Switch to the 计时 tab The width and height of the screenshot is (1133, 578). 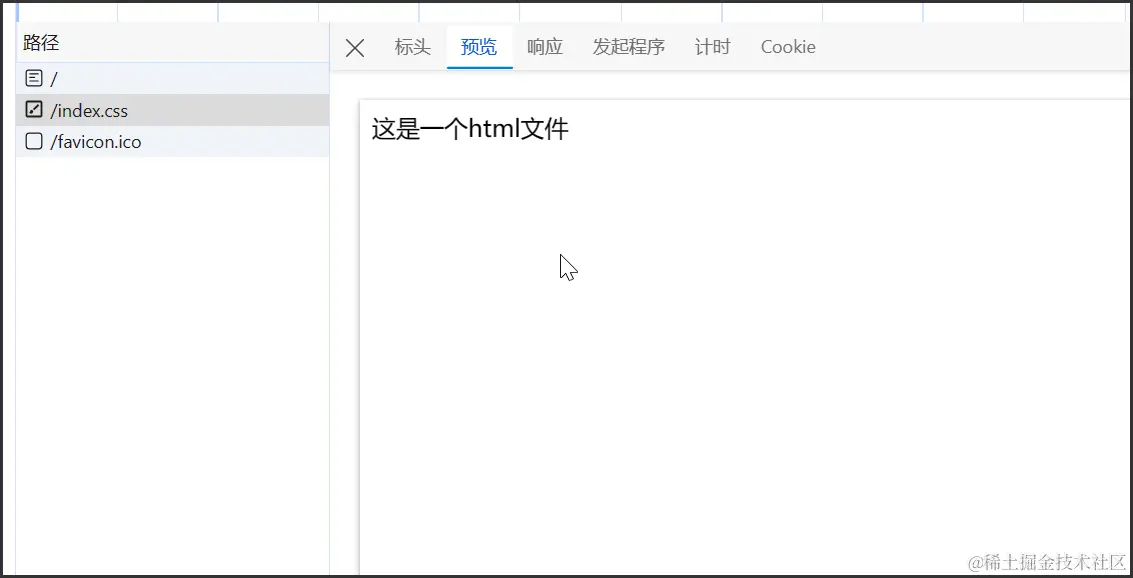pyautogui.click(x=712, y=47)
